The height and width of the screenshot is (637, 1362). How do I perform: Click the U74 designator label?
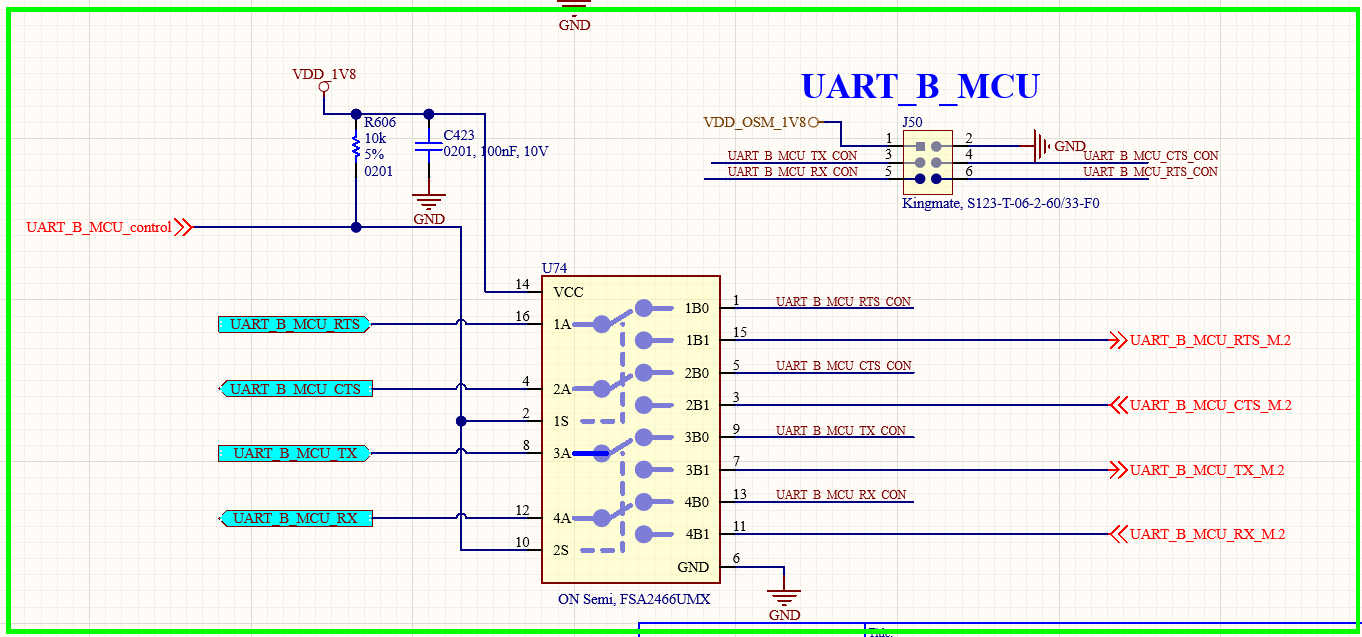[554, 268]
